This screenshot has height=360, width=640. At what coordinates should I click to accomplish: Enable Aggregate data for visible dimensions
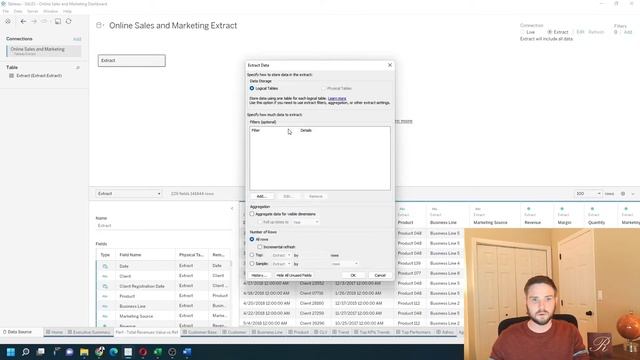click(x=252, y=214)
